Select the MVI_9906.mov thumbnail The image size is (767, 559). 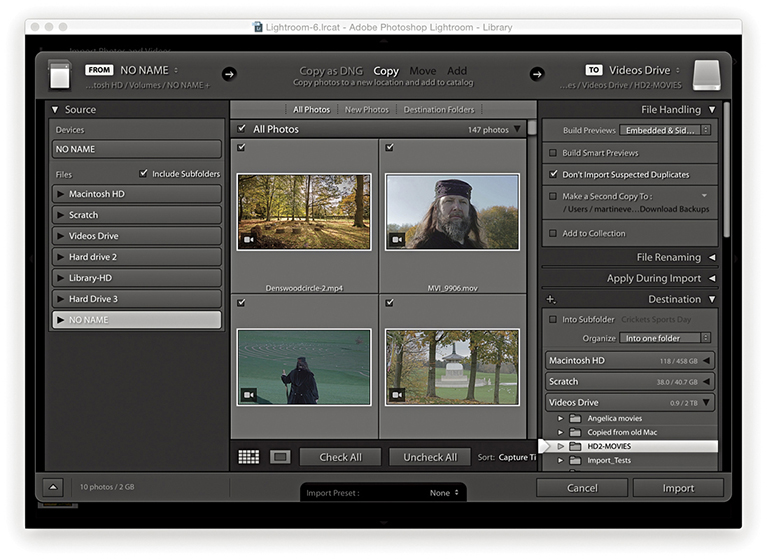point(452,212)
